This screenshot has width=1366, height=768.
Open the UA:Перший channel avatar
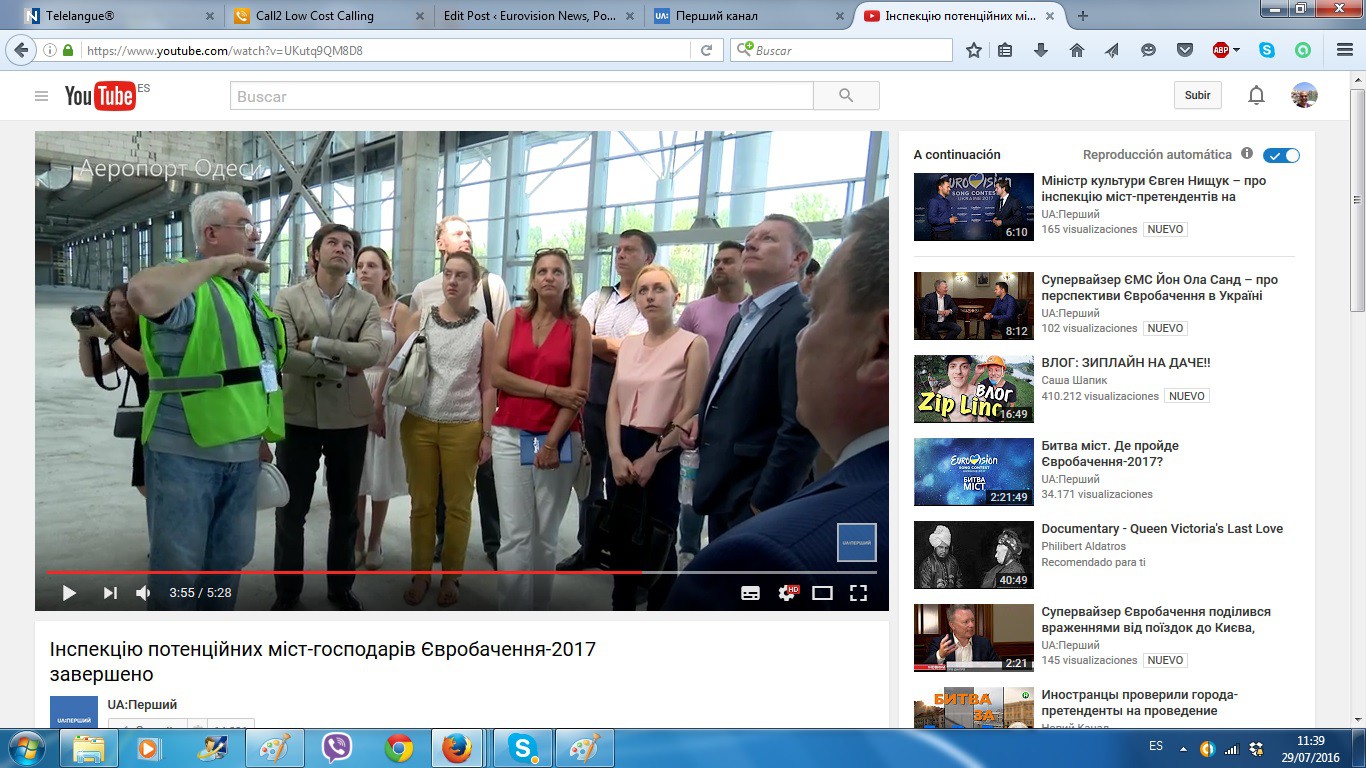coord(74,712)
